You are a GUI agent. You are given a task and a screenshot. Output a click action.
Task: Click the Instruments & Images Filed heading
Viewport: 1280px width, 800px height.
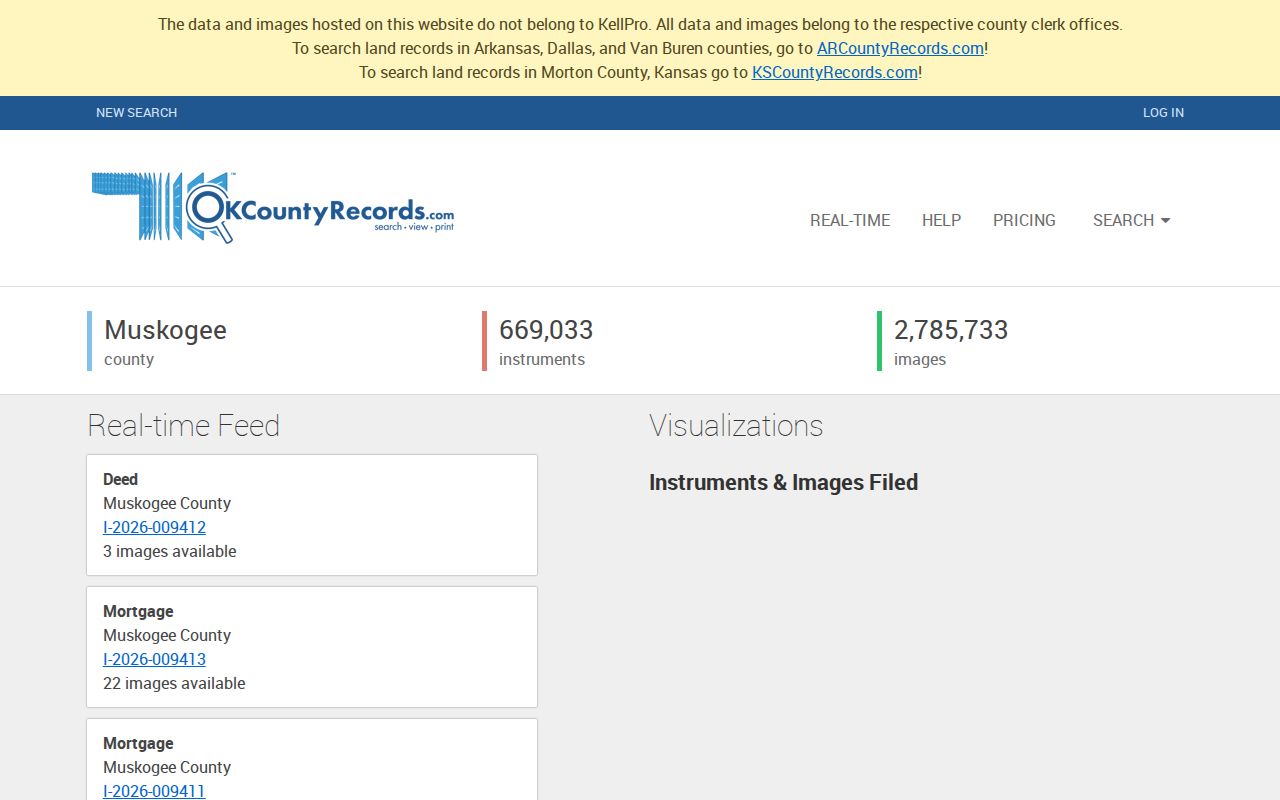click(783, 482)
